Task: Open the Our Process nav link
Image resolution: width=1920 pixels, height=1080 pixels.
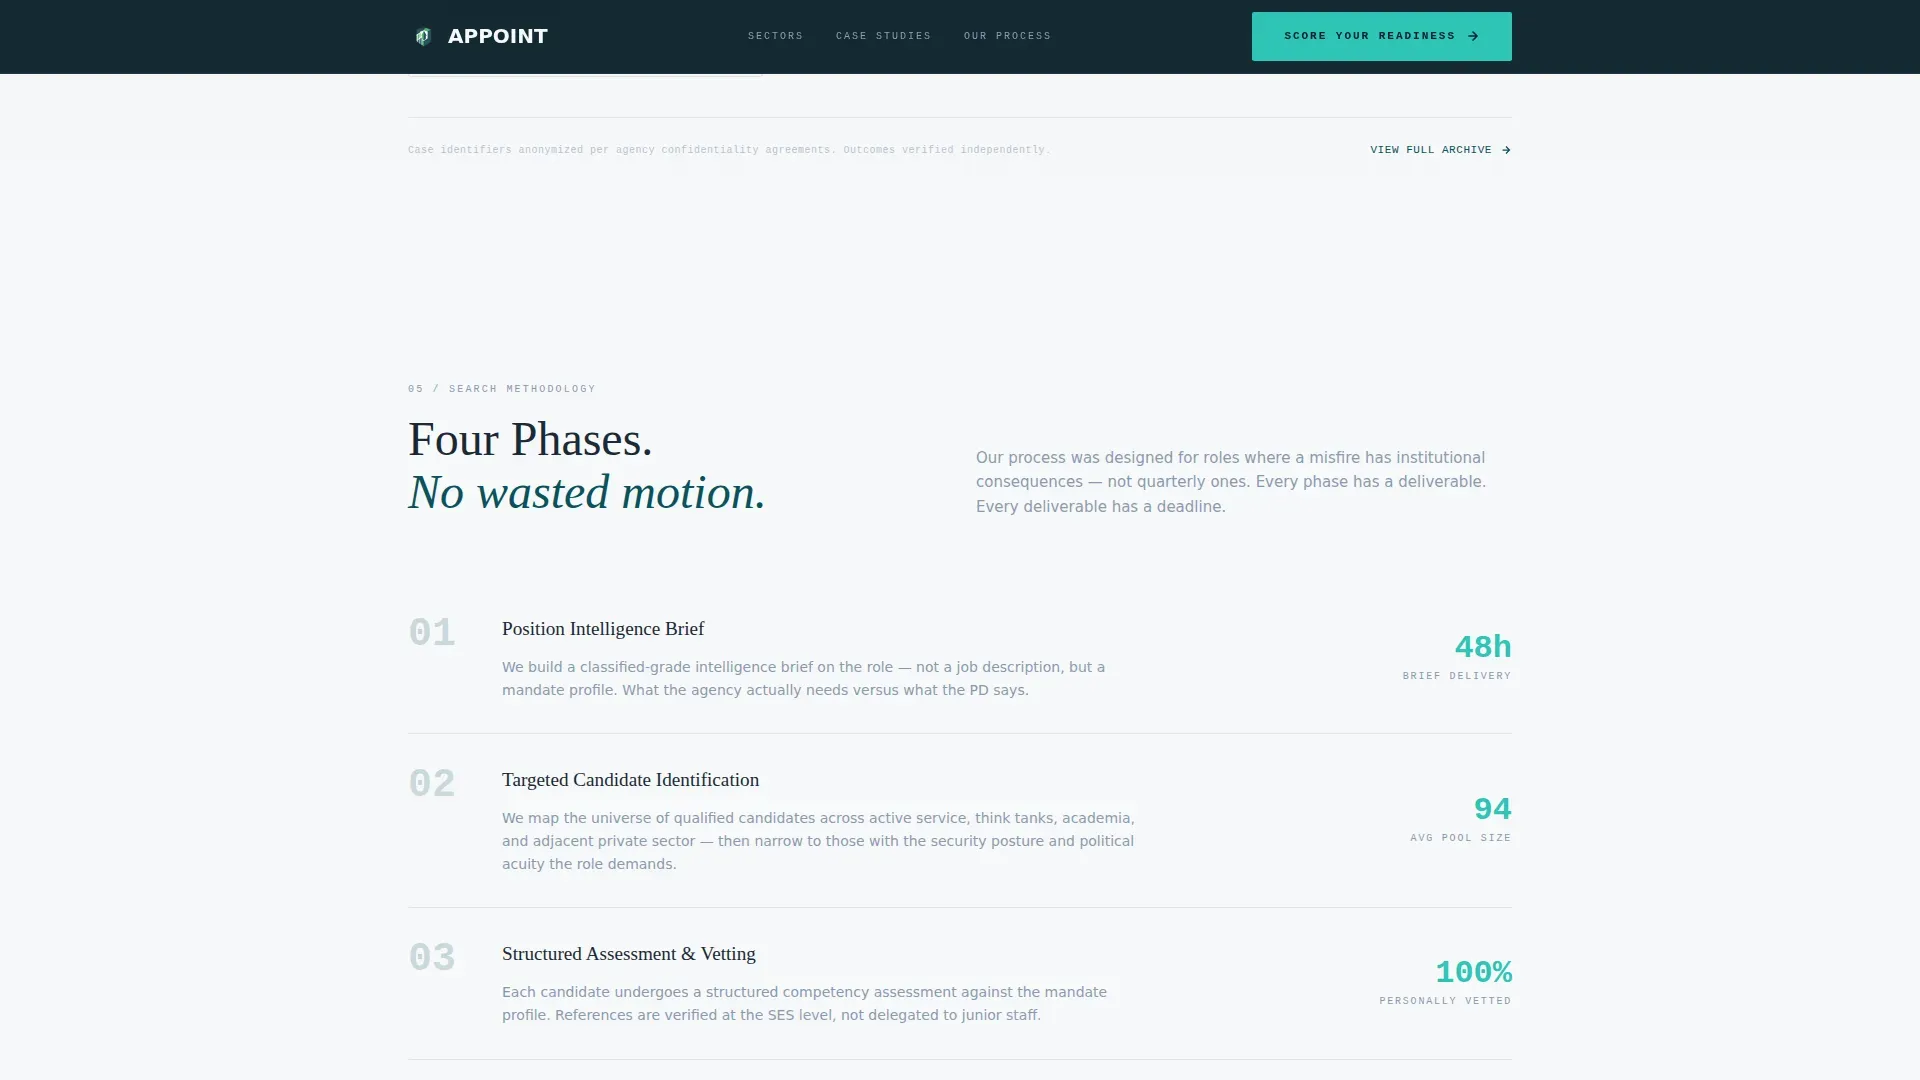Action: (1007, 36)
